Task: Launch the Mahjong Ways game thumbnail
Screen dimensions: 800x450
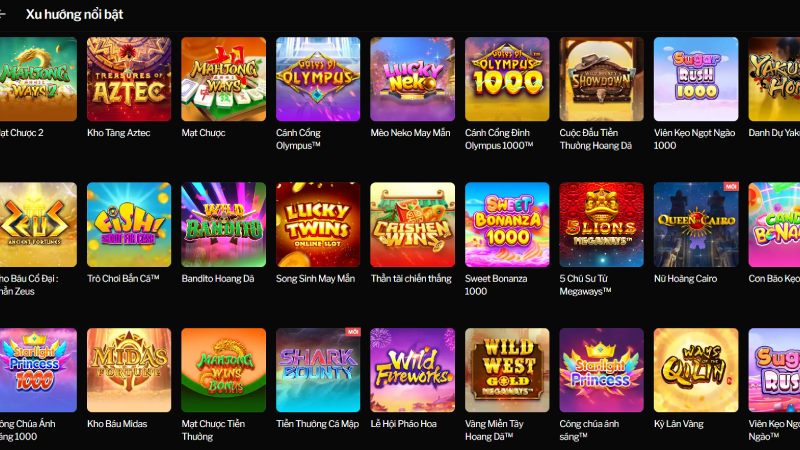Action: pos(223,79)
